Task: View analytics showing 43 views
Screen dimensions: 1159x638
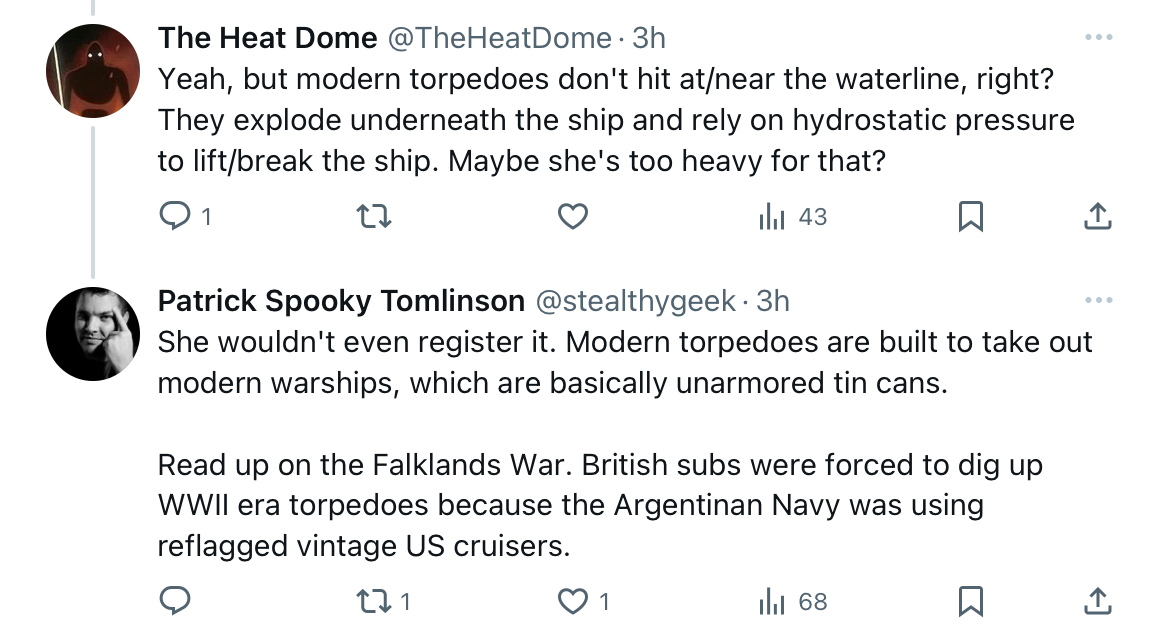Action: (x=792, y=217)
